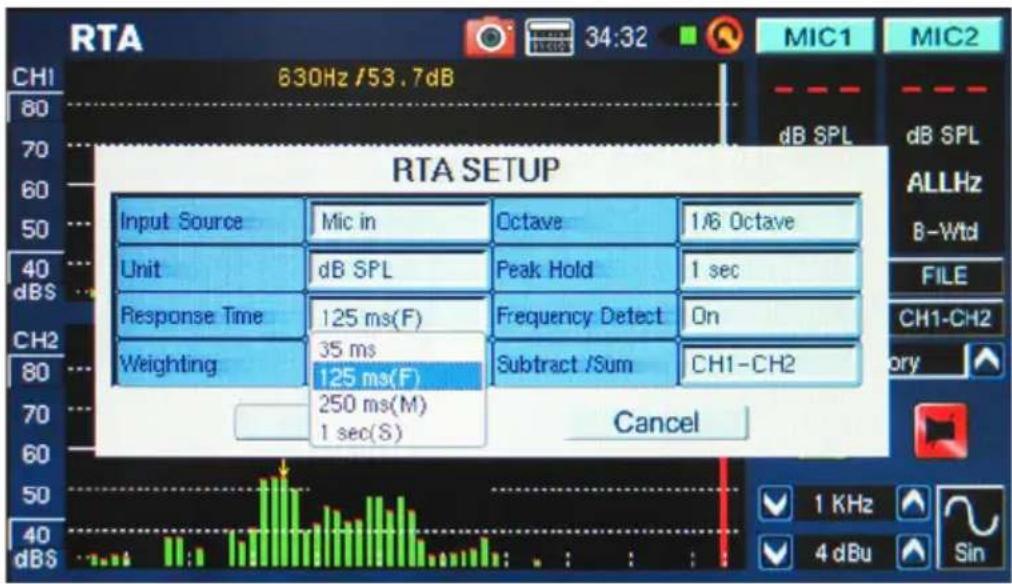Expand the memory up-arrow button
This screenshot has width=1012, height=584.
click(987, 361)
